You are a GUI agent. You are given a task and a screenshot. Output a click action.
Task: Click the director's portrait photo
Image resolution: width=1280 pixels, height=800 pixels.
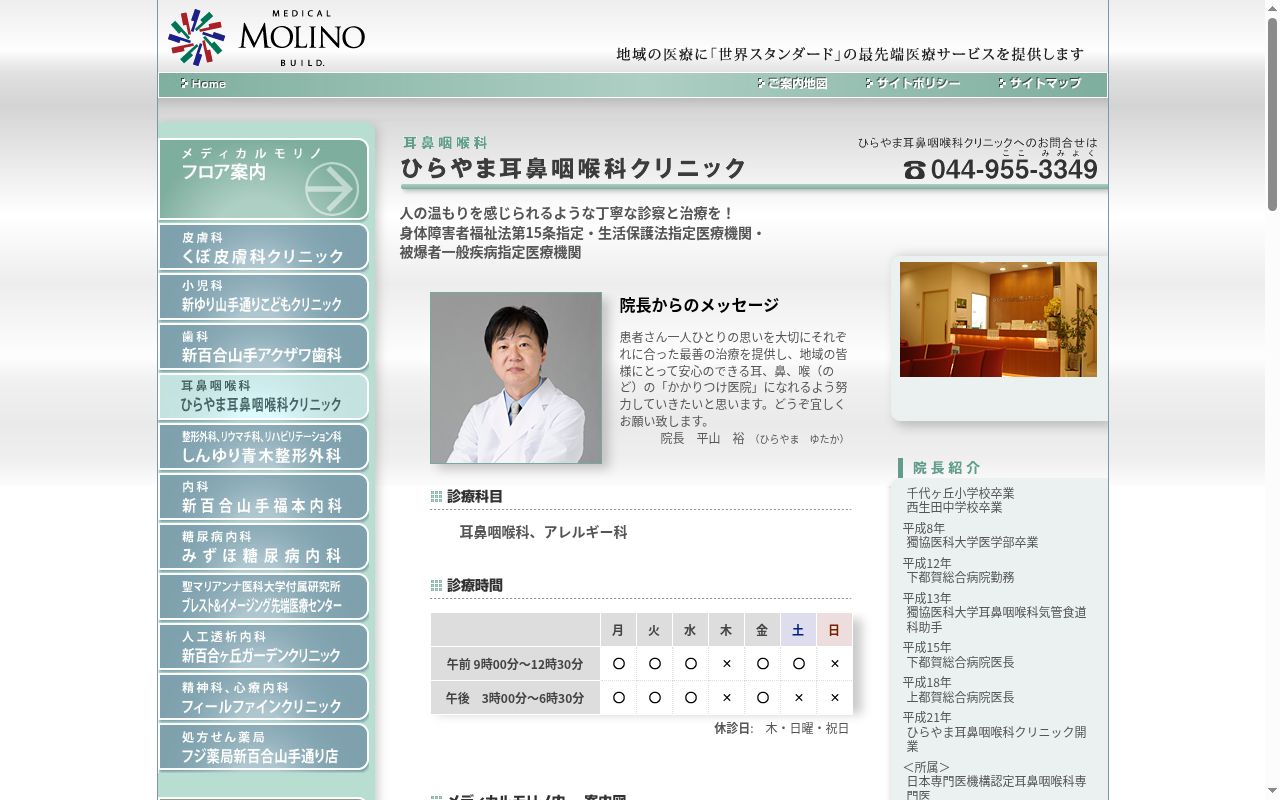516,378
